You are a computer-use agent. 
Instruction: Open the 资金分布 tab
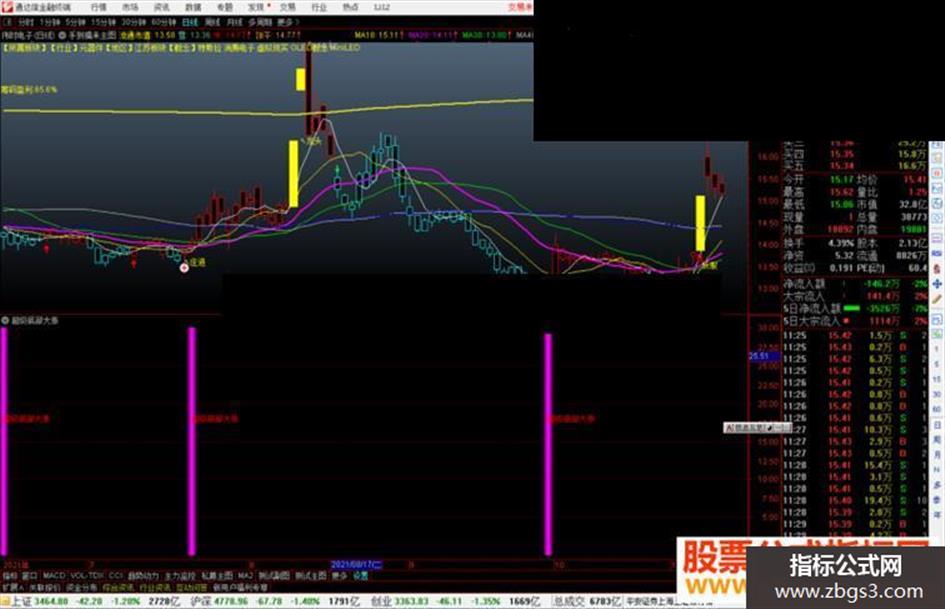pyautogui.click(x=82, y=587)
